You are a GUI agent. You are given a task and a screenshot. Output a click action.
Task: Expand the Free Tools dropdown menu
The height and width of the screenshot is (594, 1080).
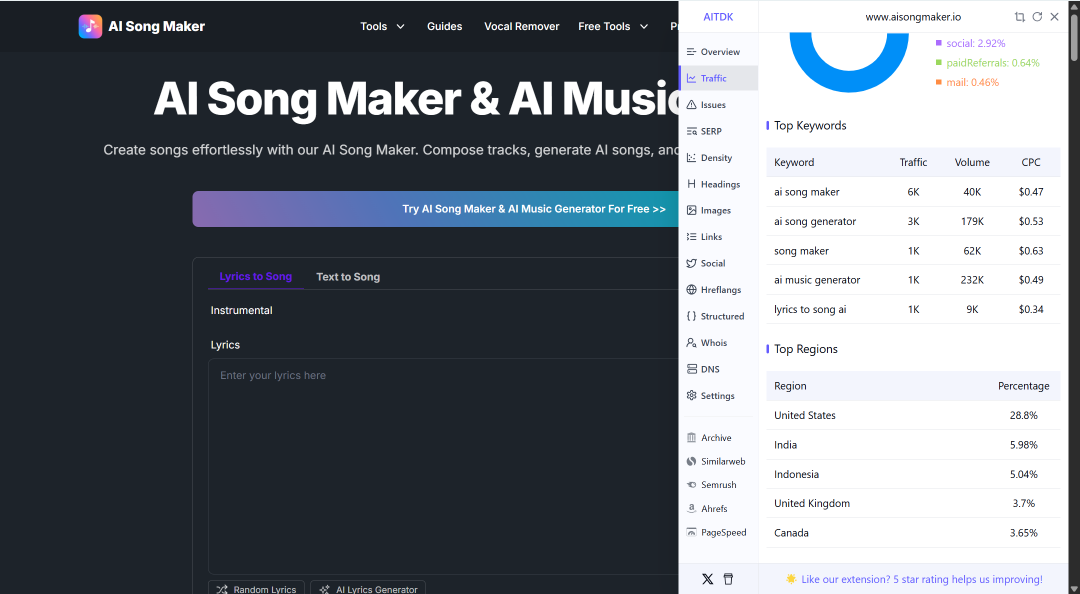613,26
